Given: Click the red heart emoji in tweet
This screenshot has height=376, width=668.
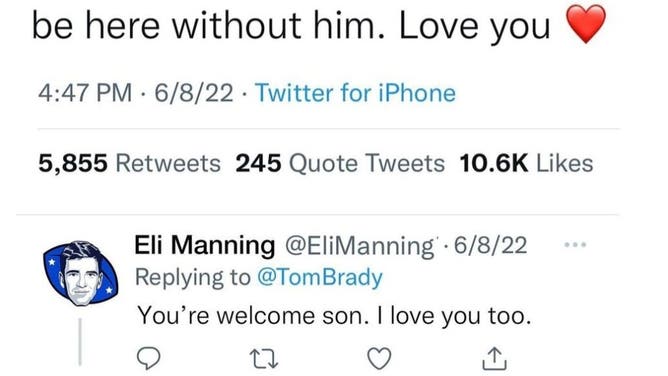Looking at the screenshot, I should click(x=586, y=24).
